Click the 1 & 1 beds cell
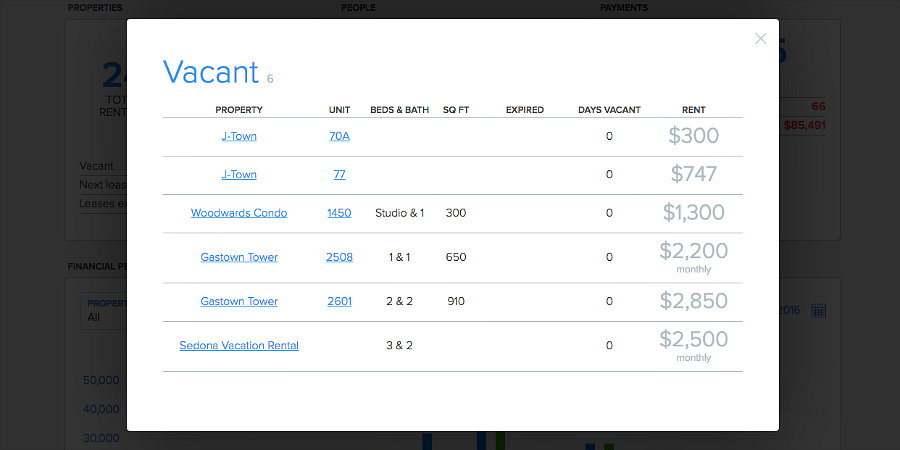Image resolution: width=900 pixels, height=450 pixels. 399,257
